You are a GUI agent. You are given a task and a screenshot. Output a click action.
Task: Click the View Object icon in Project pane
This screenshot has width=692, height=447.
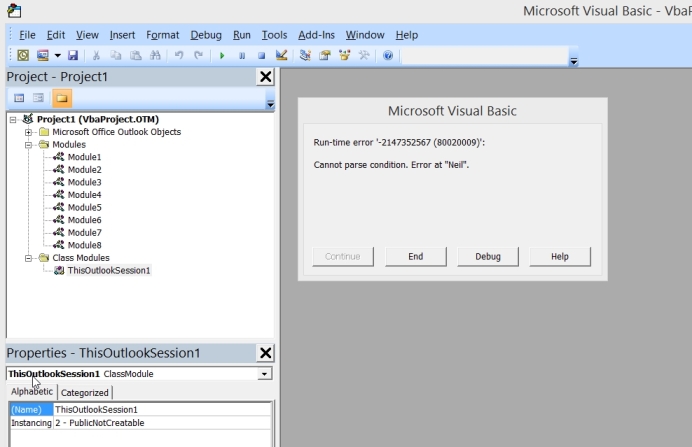38,98
